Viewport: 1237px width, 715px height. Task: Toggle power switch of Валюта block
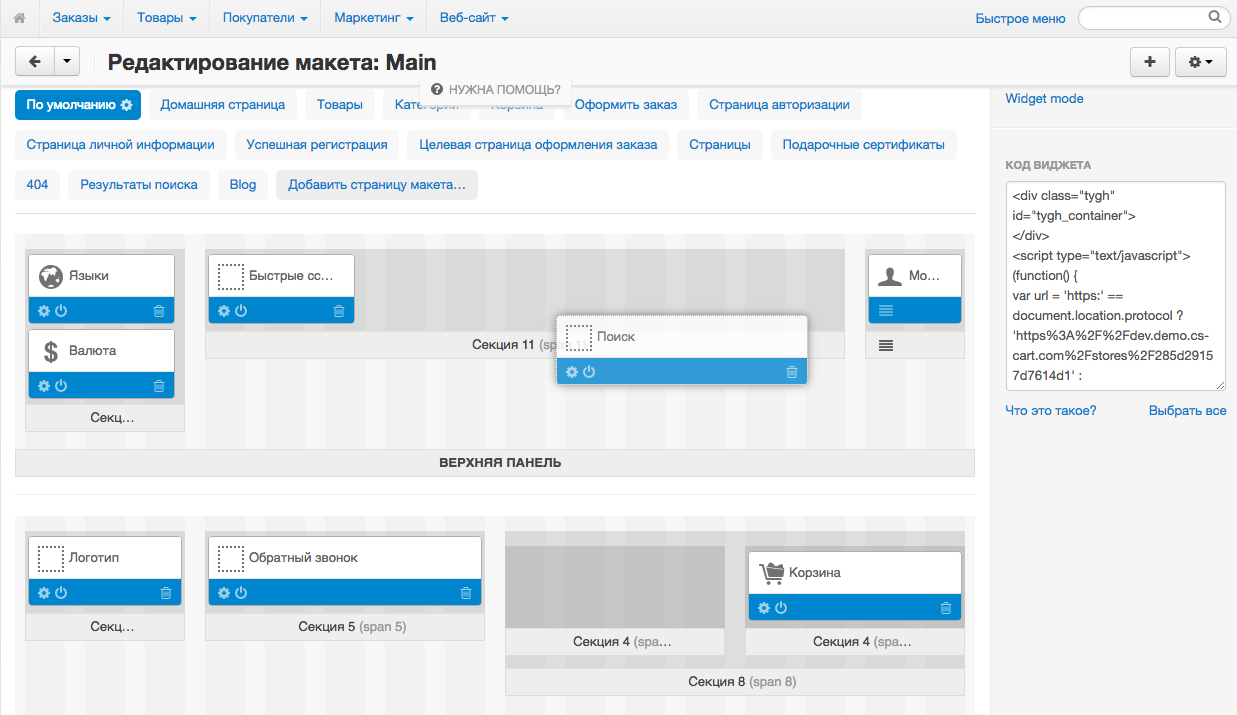click(x=61, y=386)
